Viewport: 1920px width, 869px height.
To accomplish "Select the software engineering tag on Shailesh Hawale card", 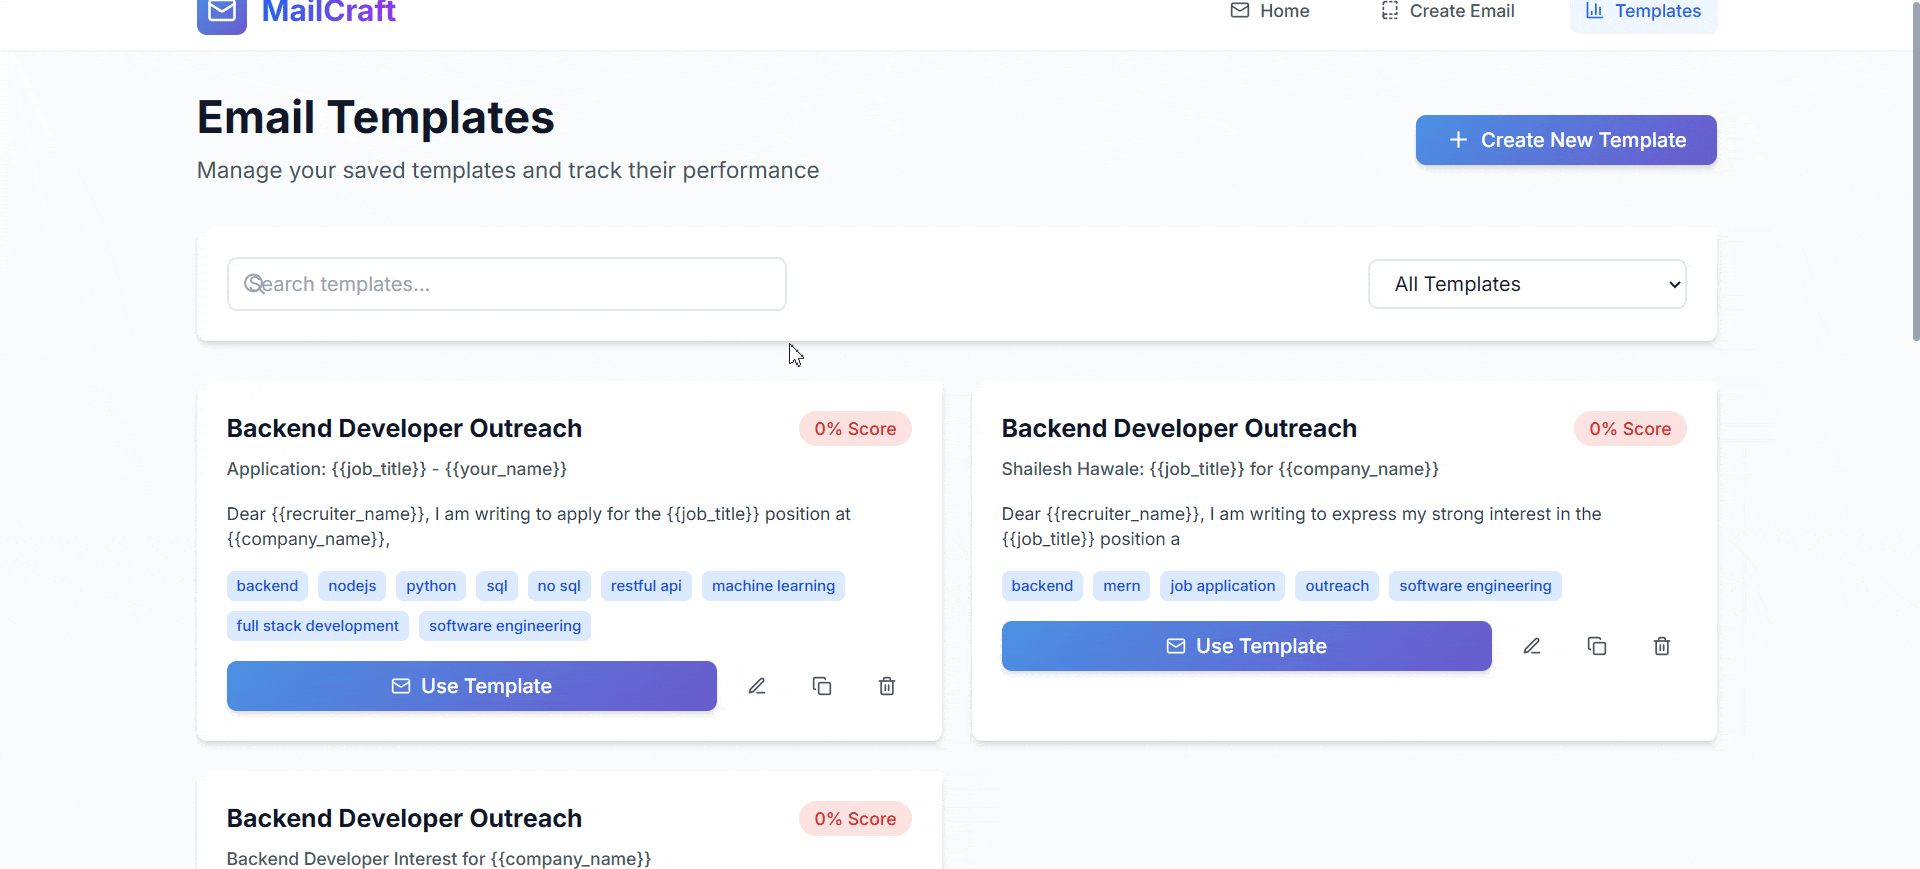I will pos(1475,586).
